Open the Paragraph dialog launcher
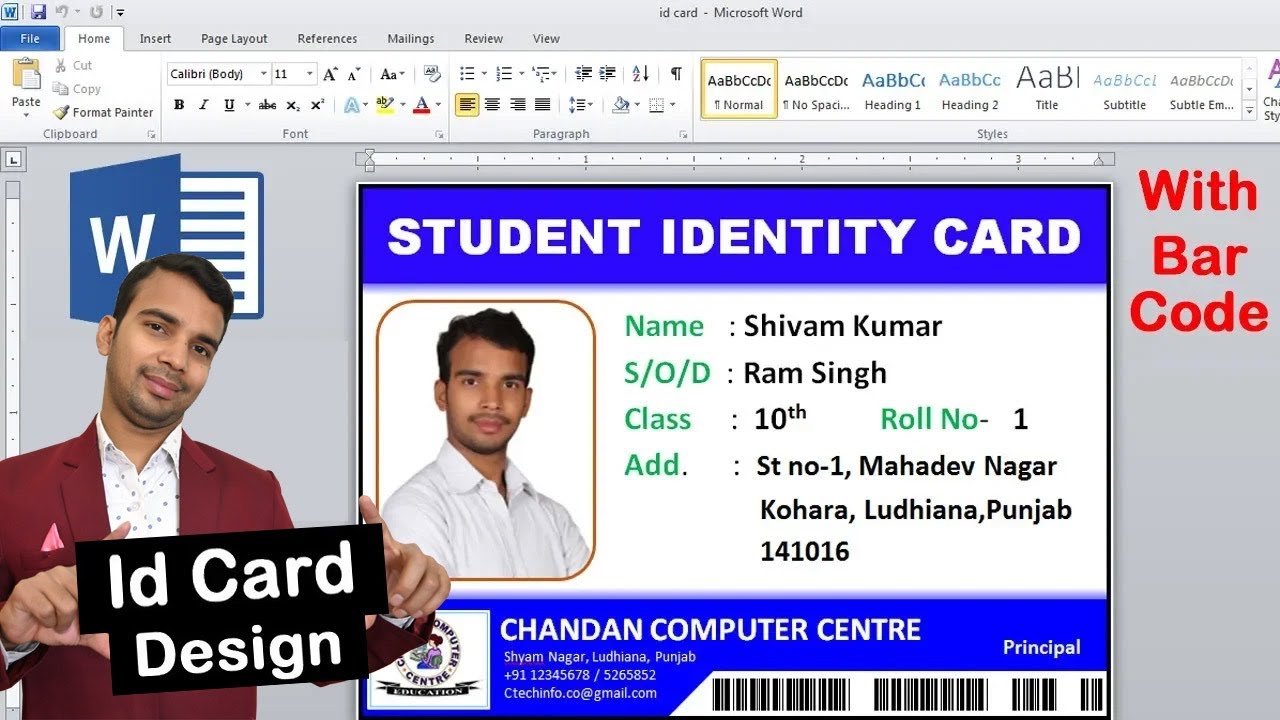Screen dimensions: 1280x720 coord(684,134)
